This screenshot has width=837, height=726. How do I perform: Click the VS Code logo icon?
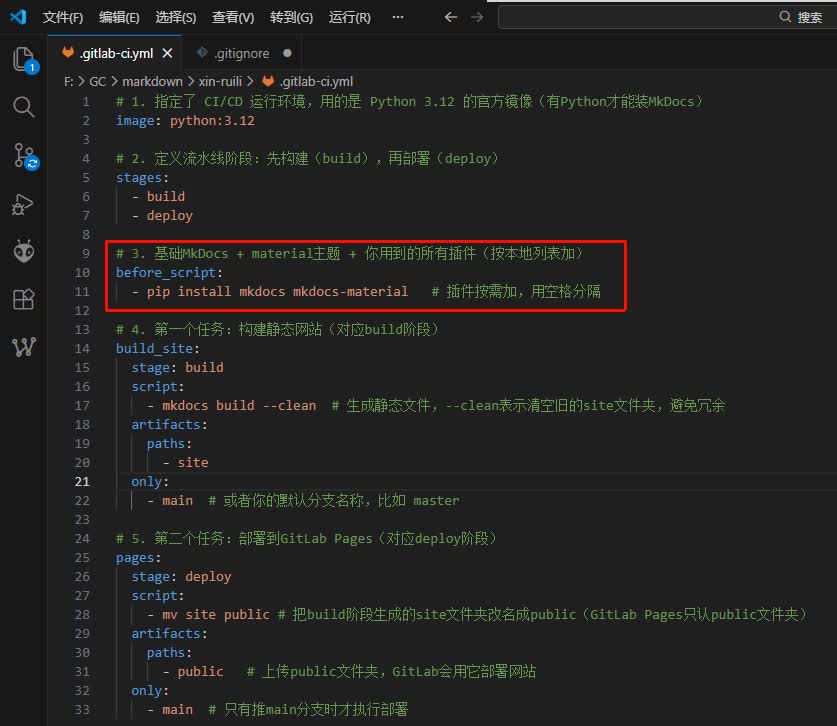[18, 17]
